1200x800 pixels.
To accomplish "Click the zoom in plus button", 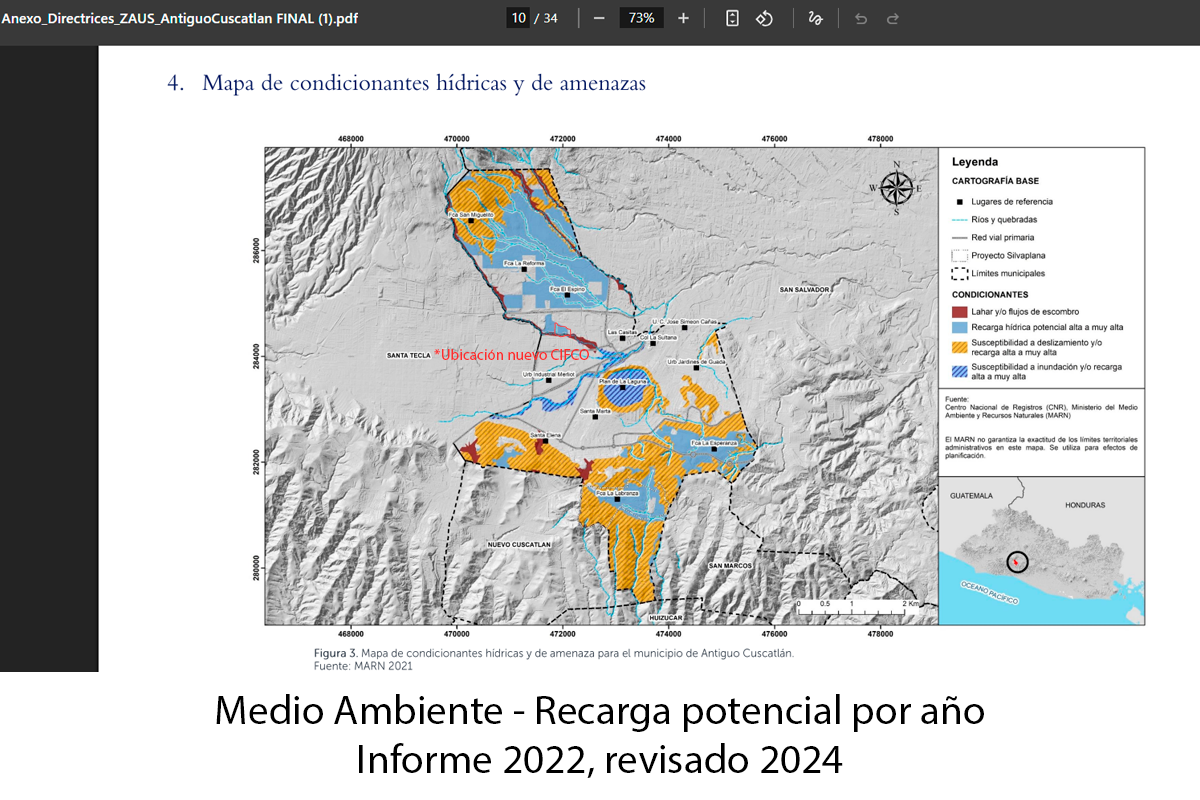I will point(683,18).
